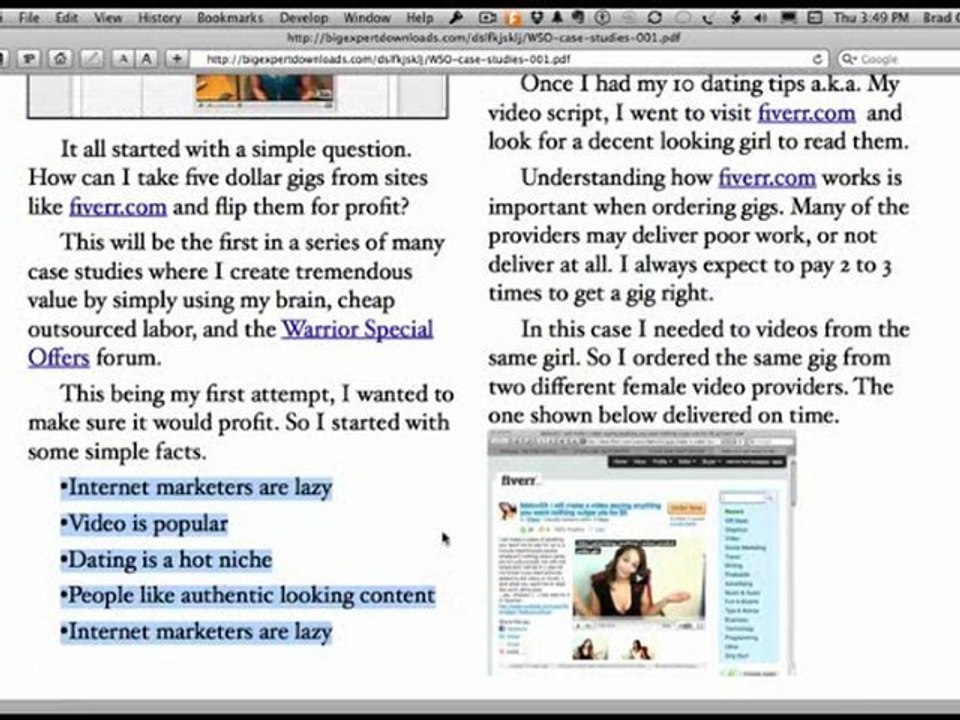Click the plus add bookmark button
This screenshot has height=720, width=960.
coord(177,59)
